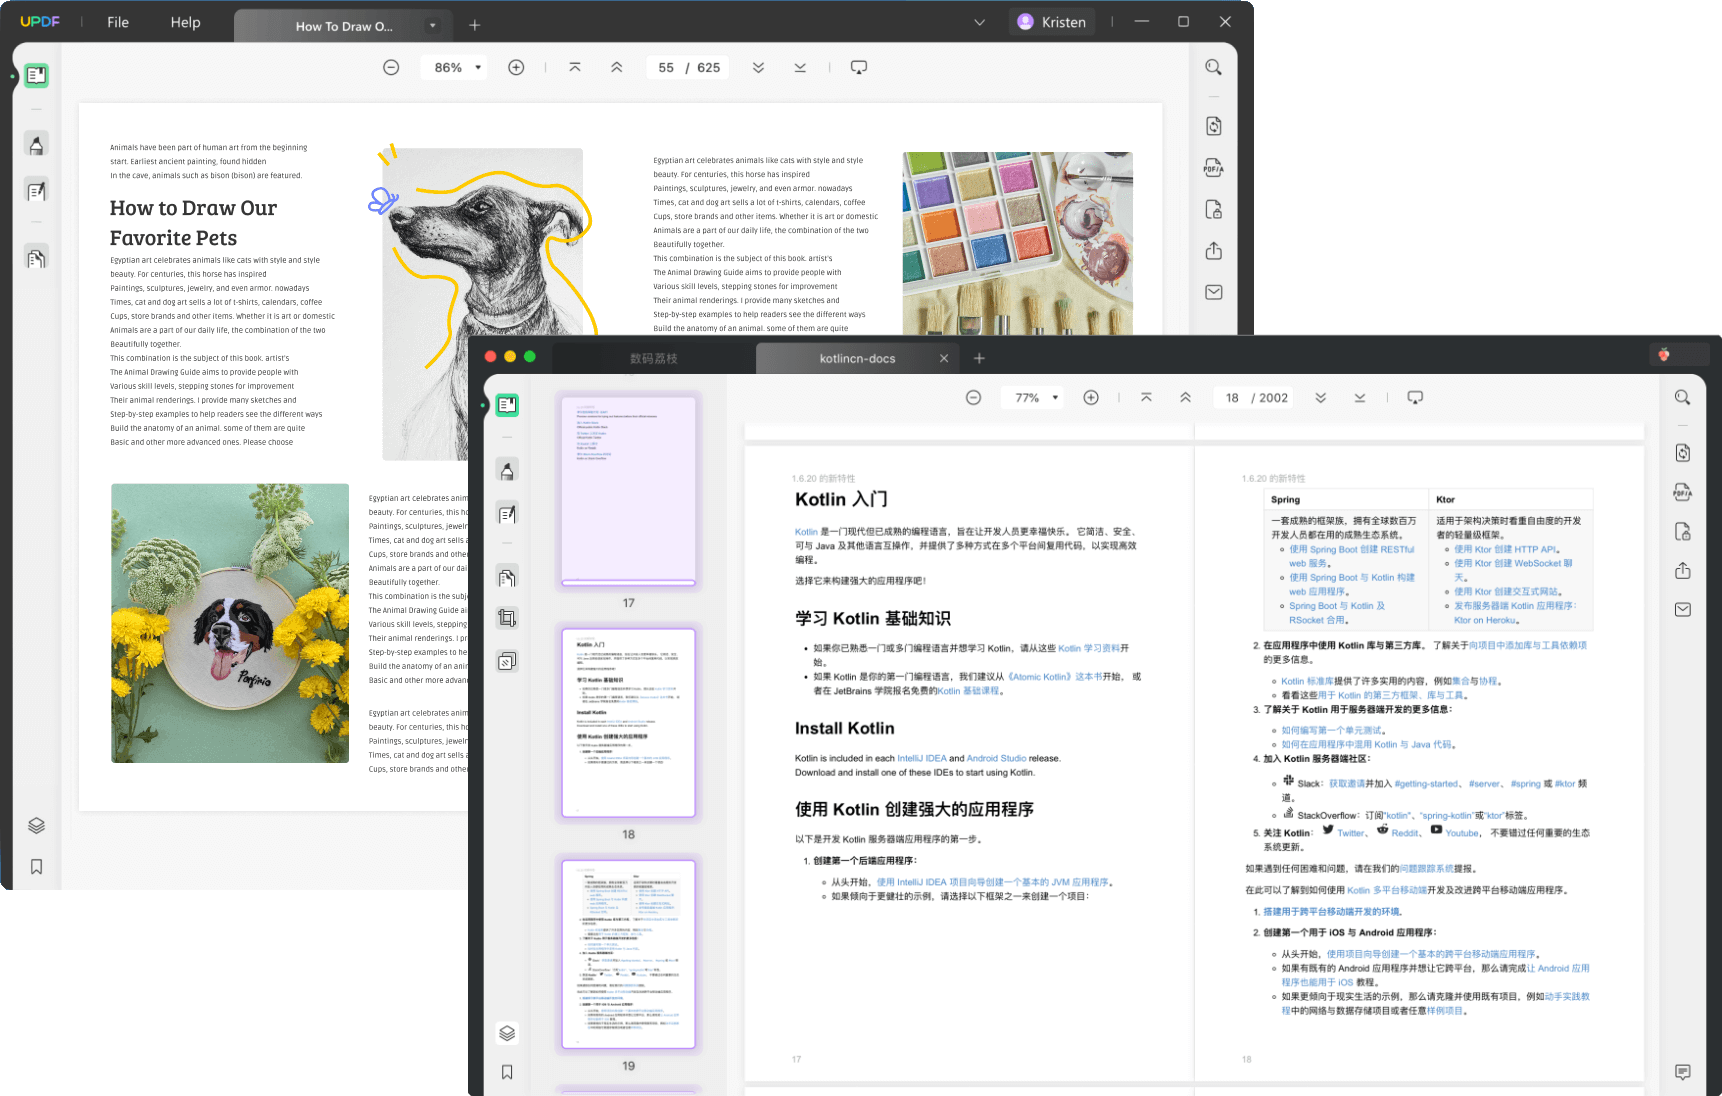The image size is (1722, 1096).
Task: Open the comment panel icon at bottom right
Action: click(x=1683, y=1072)
